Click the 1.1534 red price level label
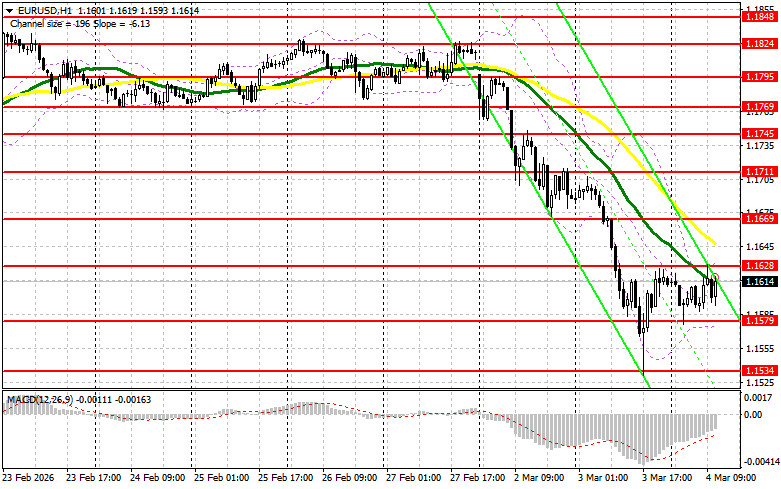781x489 pixels. 760,370
